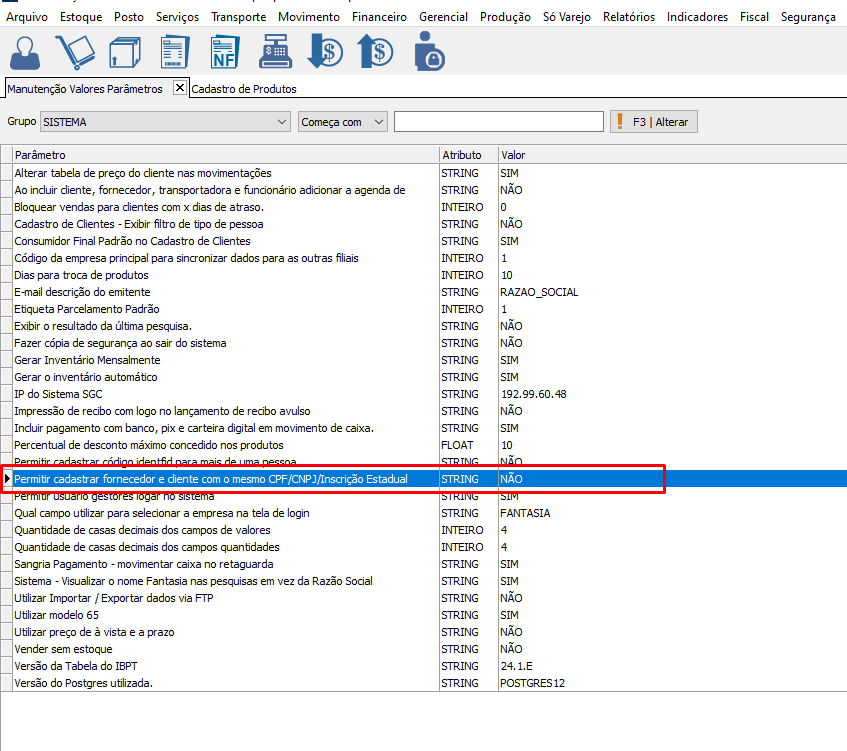Click the search text field
847x751 pixels.
pos(498,122)
